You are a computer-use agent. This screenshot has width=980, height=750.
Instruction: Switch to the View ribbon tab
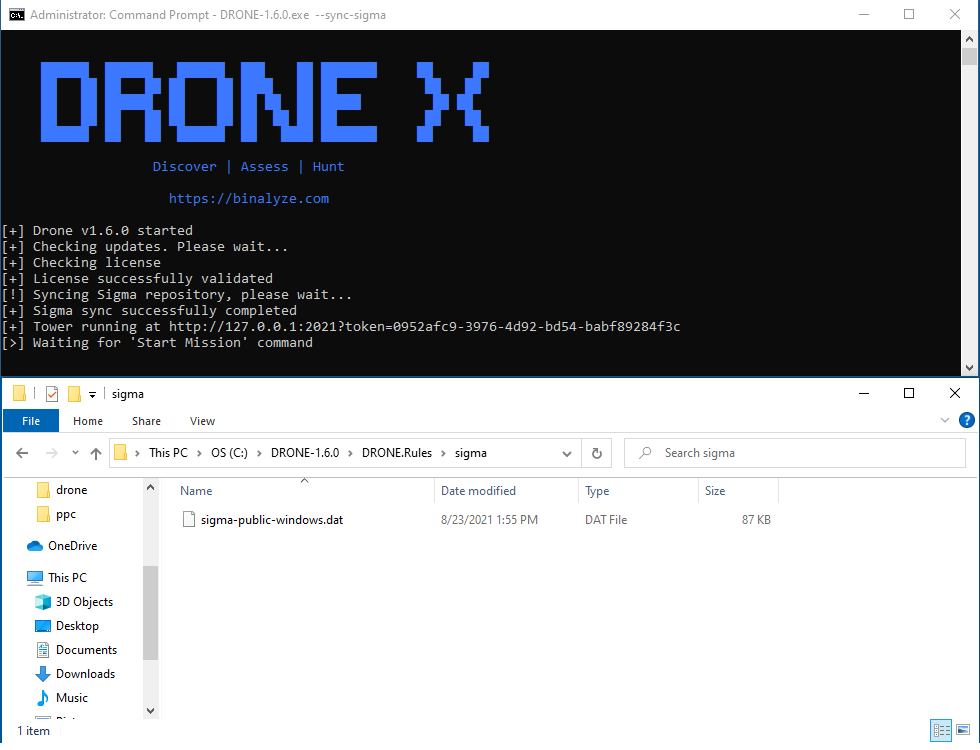pos(202,420)
